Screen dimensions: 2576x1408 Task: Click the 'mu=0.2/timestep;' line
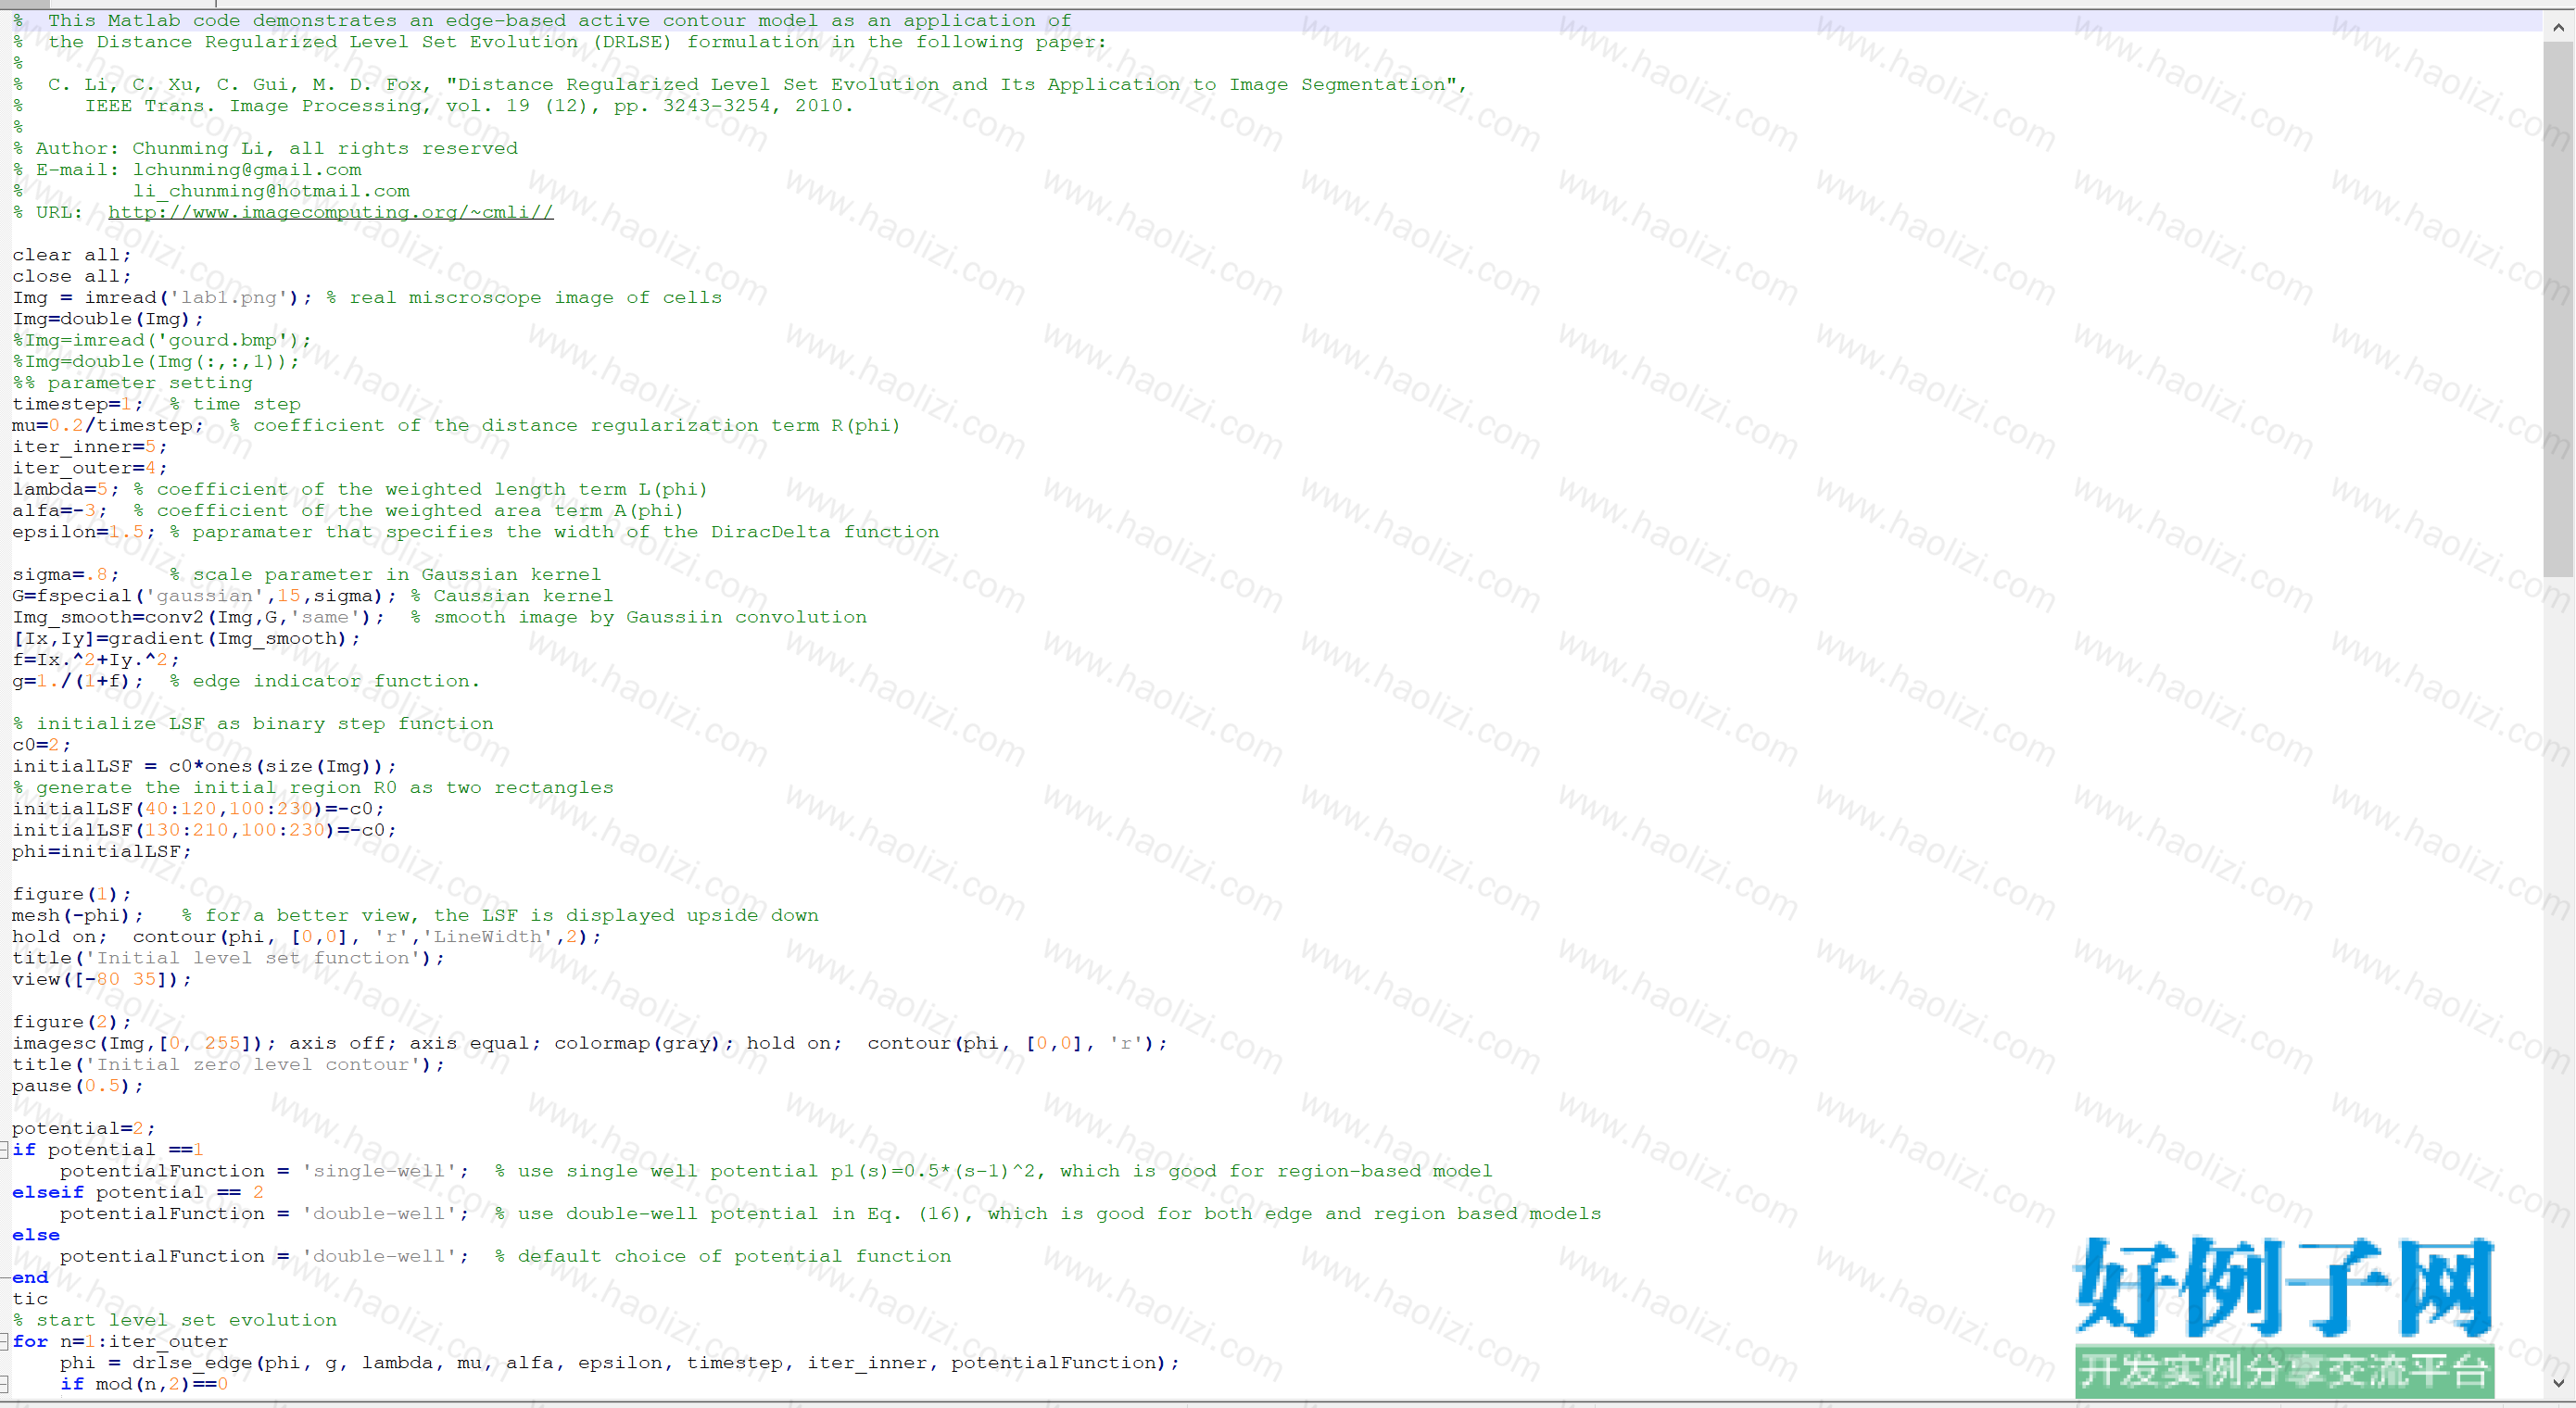tap(456, 426)
